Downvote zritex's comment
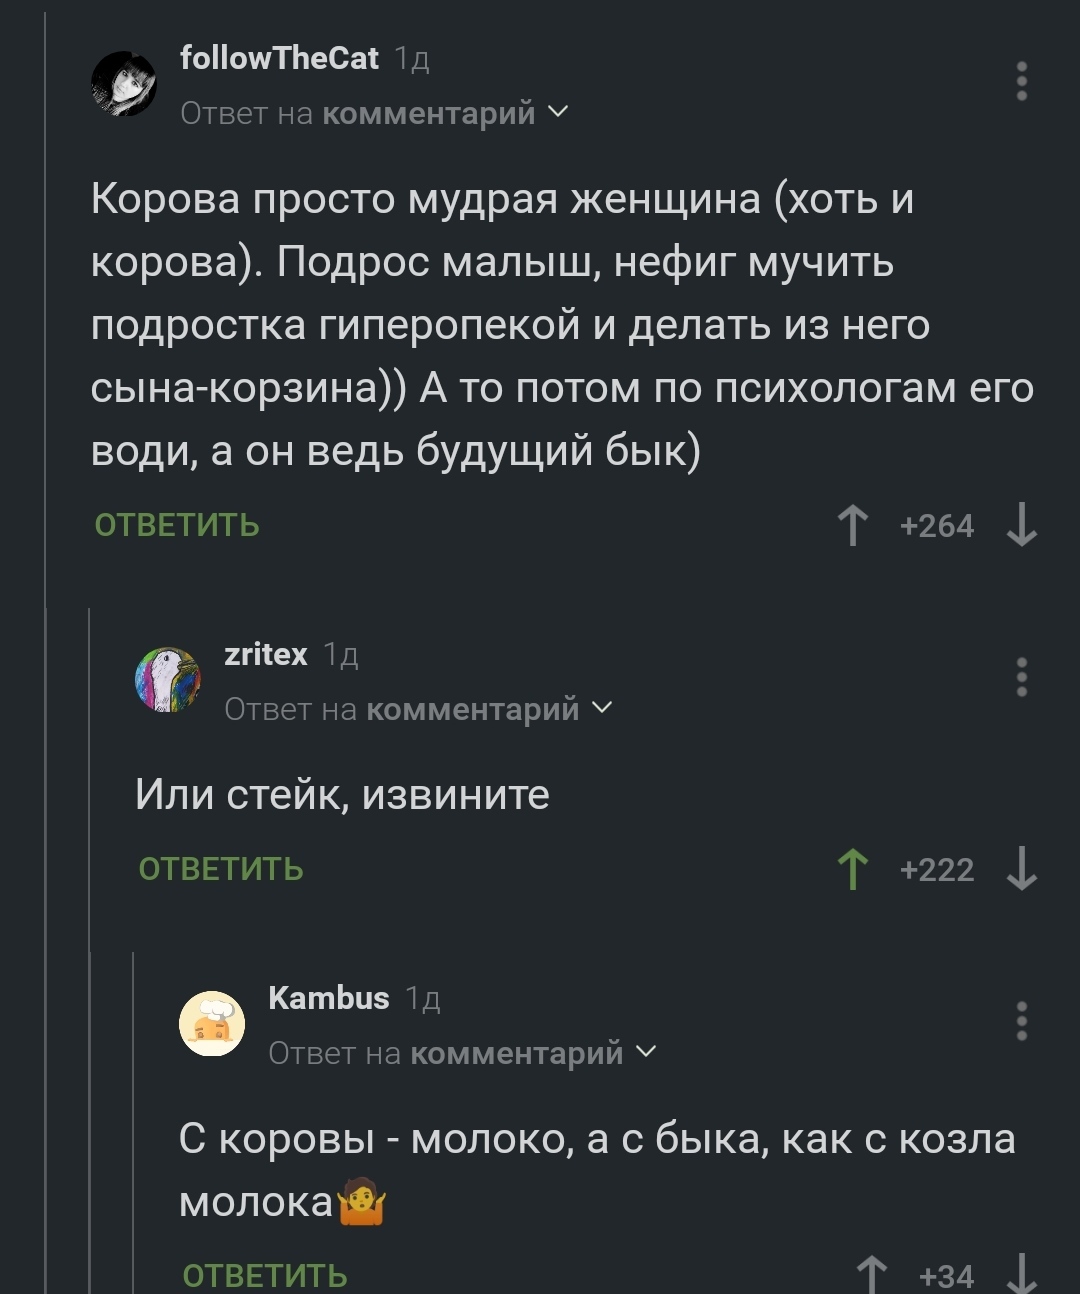Viewport: 1080px width, 1294px height. 1021,870
